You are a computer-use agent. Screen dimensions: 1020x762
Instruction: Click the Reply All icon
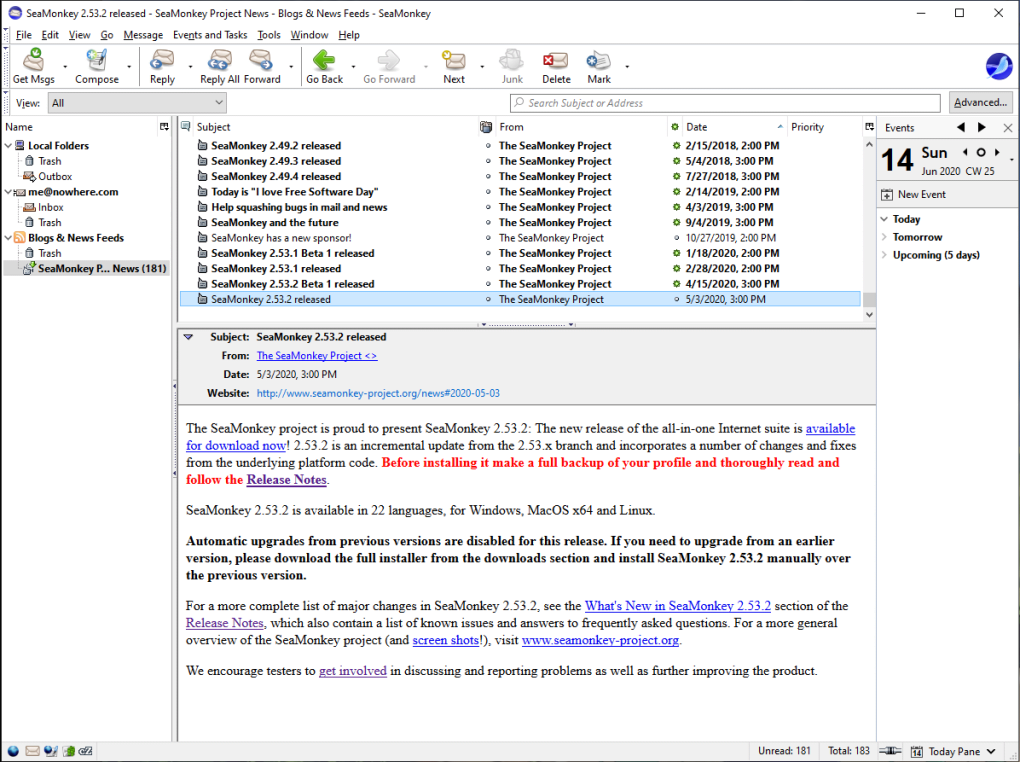219,60
